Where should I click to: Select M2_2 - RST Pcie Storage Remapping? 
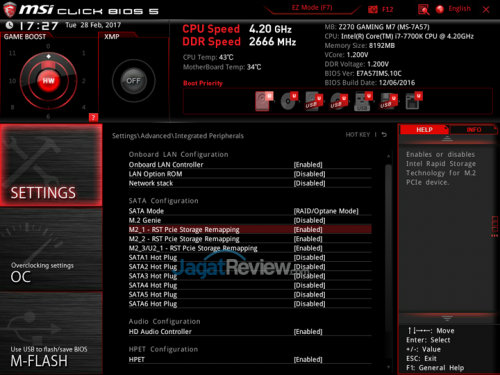[x=250, y=239]
